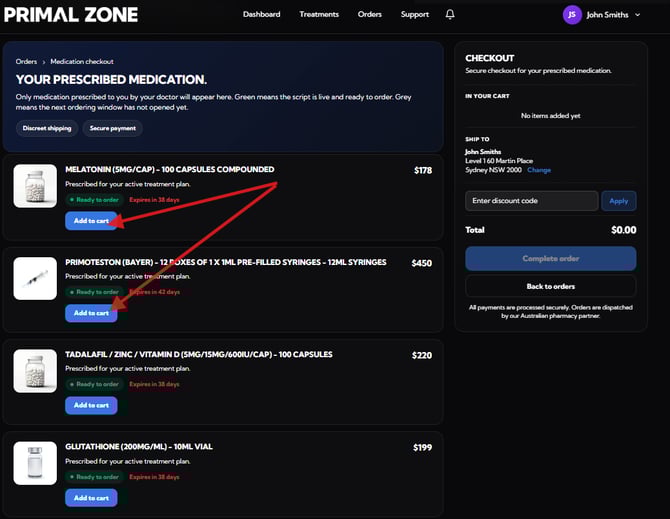
Task: Click Change shipping address link
Action: (539, 170)
